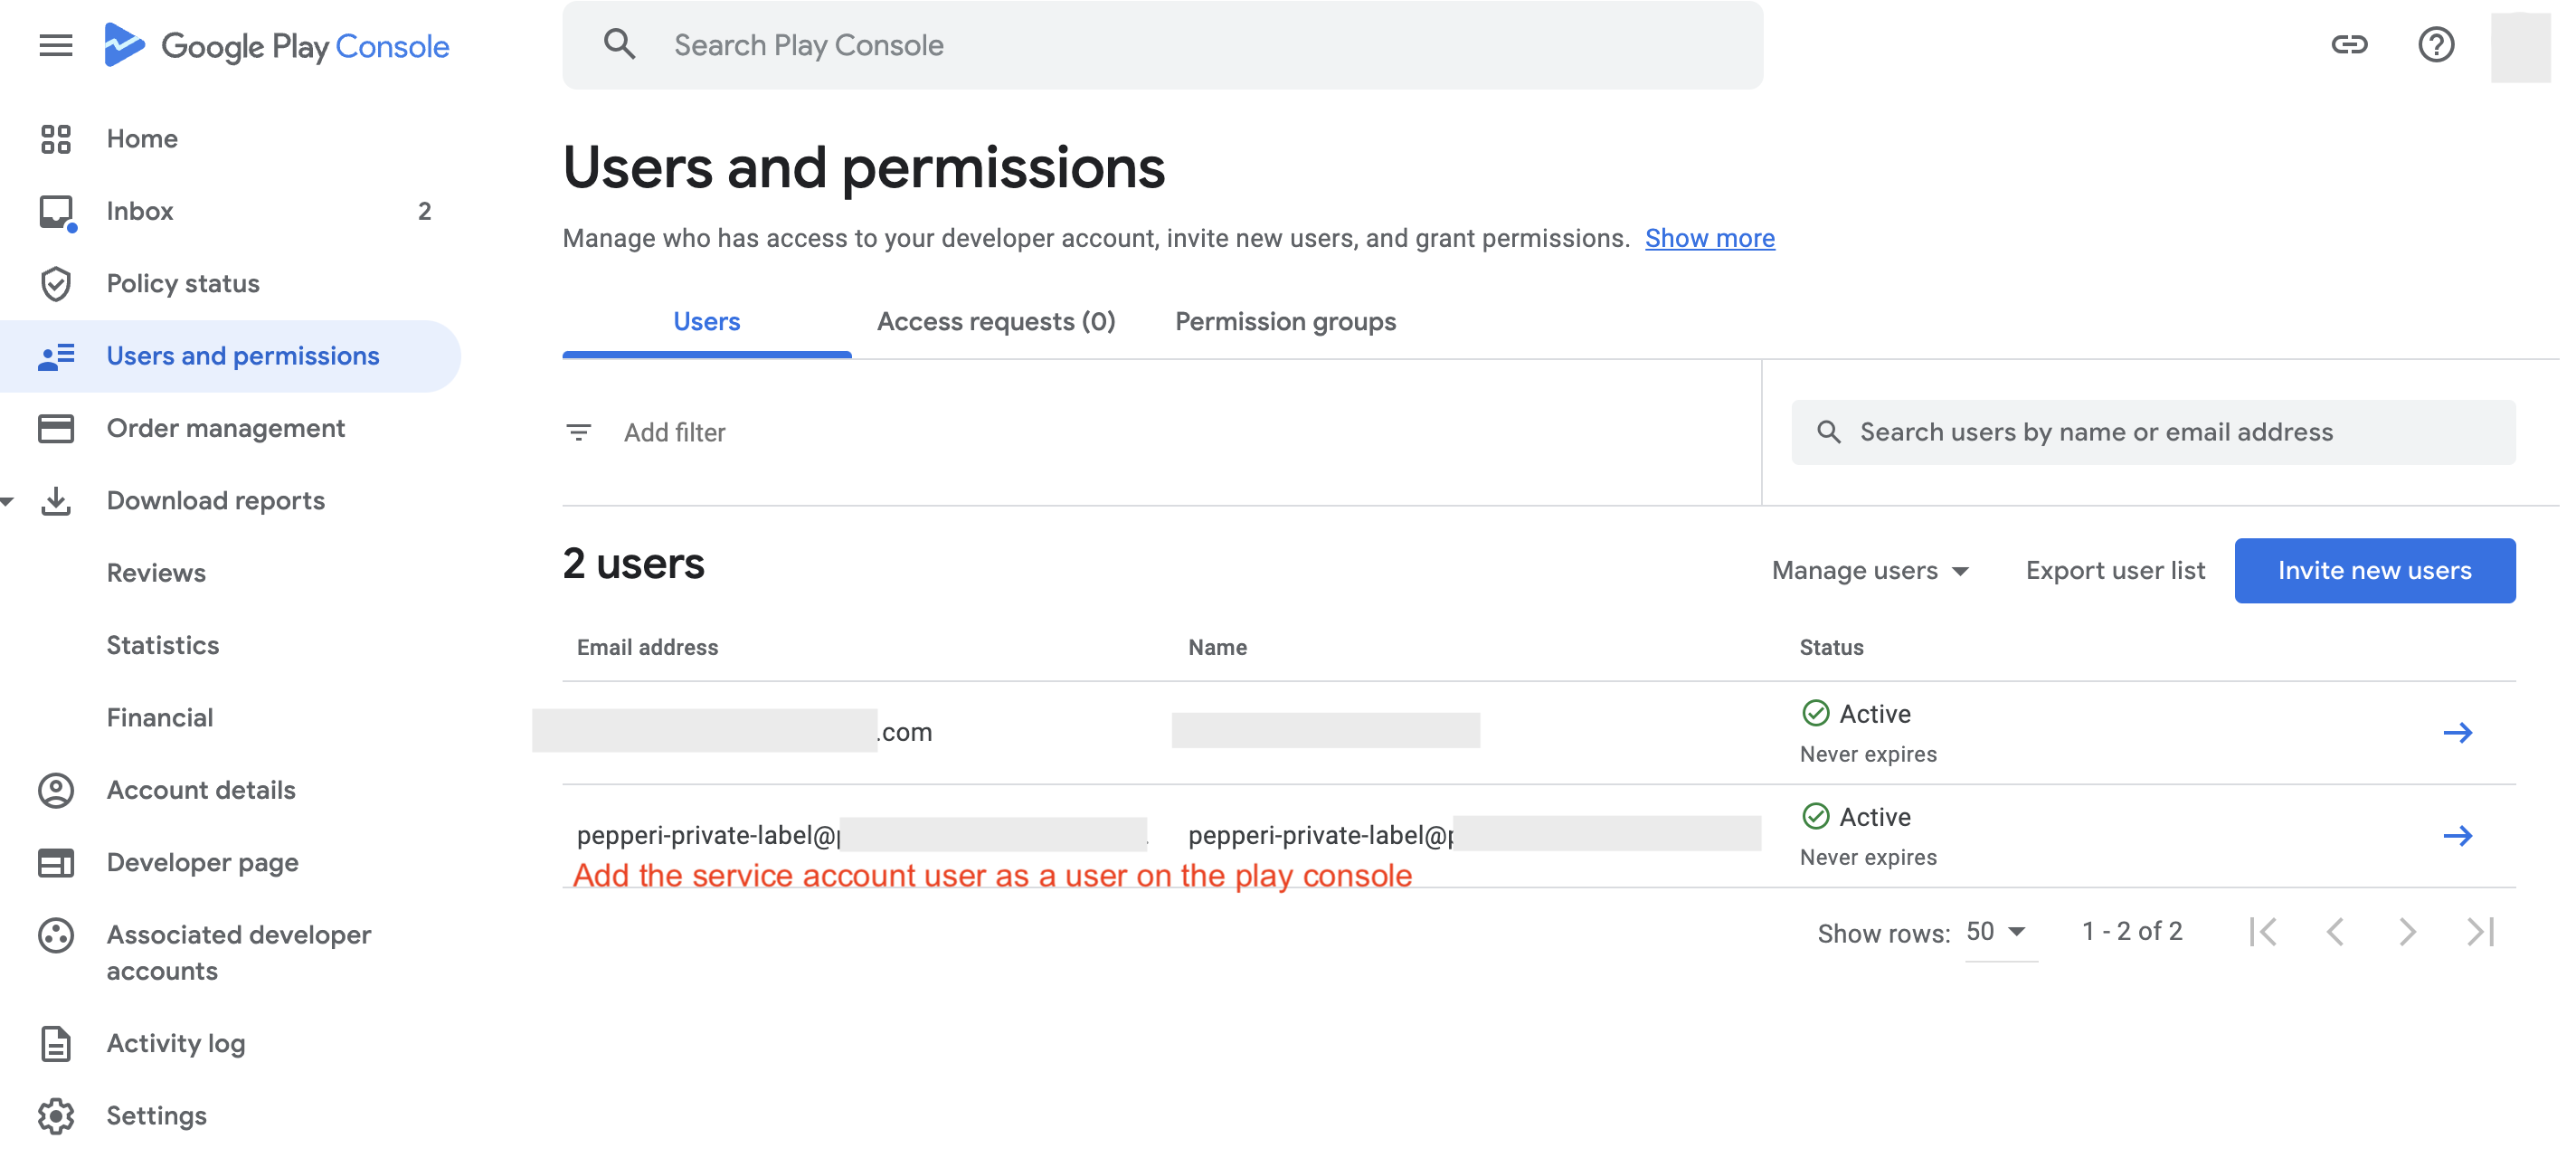Click the Email address column header

[647, 647]
